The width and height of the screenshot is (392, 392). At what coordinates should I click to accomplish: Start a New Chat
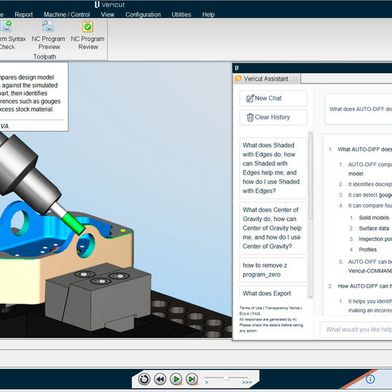point(273,98)
